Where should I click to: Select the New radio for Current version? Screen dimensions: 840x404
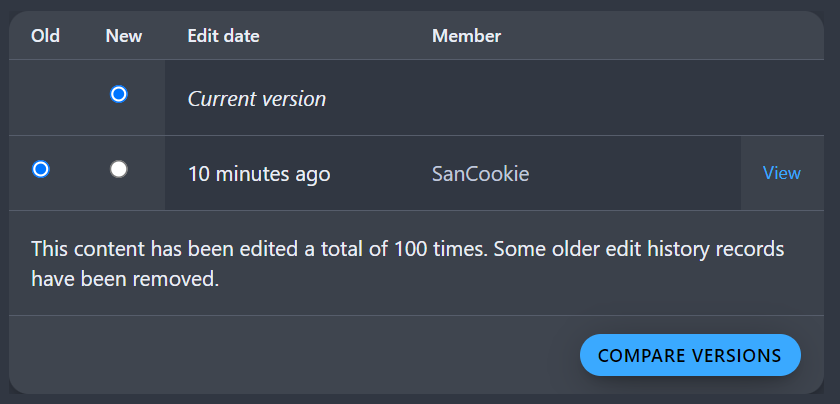[x=118, y=95]
